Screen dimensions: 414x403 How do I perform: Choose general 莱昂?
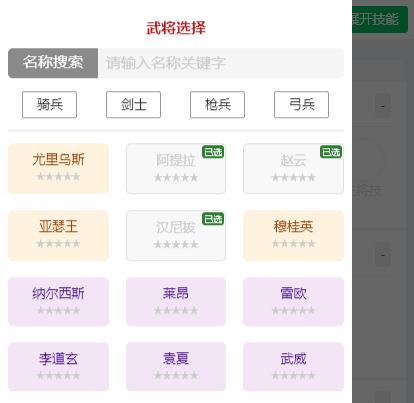[176, 301]
